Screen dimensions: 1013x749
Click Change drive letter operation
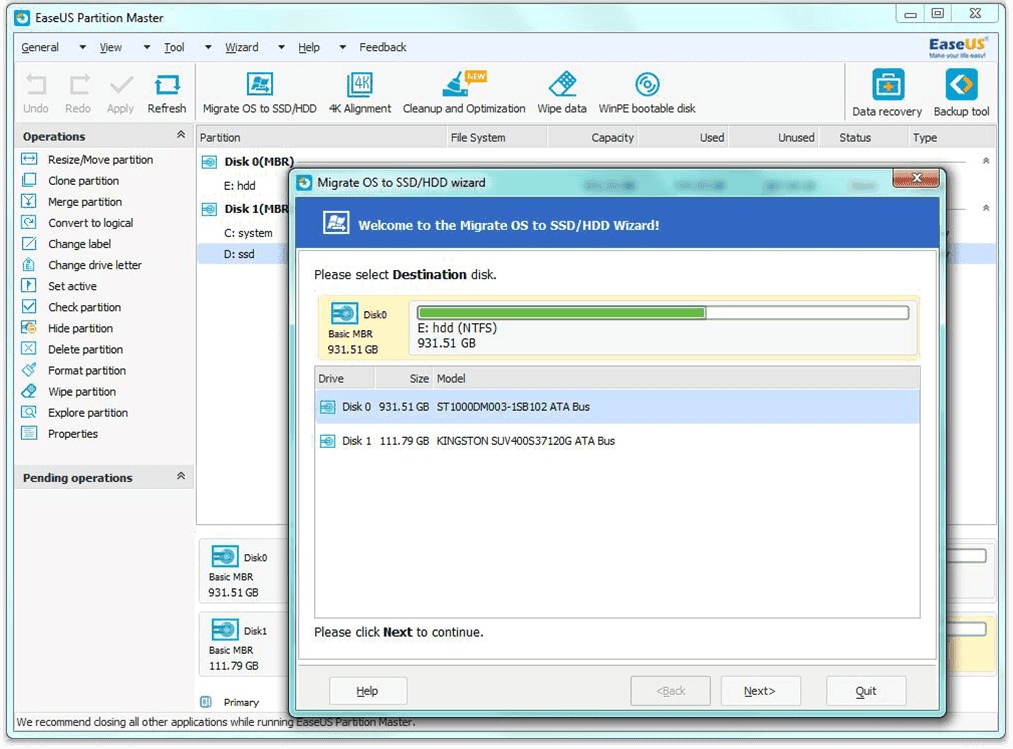(81, 265)
